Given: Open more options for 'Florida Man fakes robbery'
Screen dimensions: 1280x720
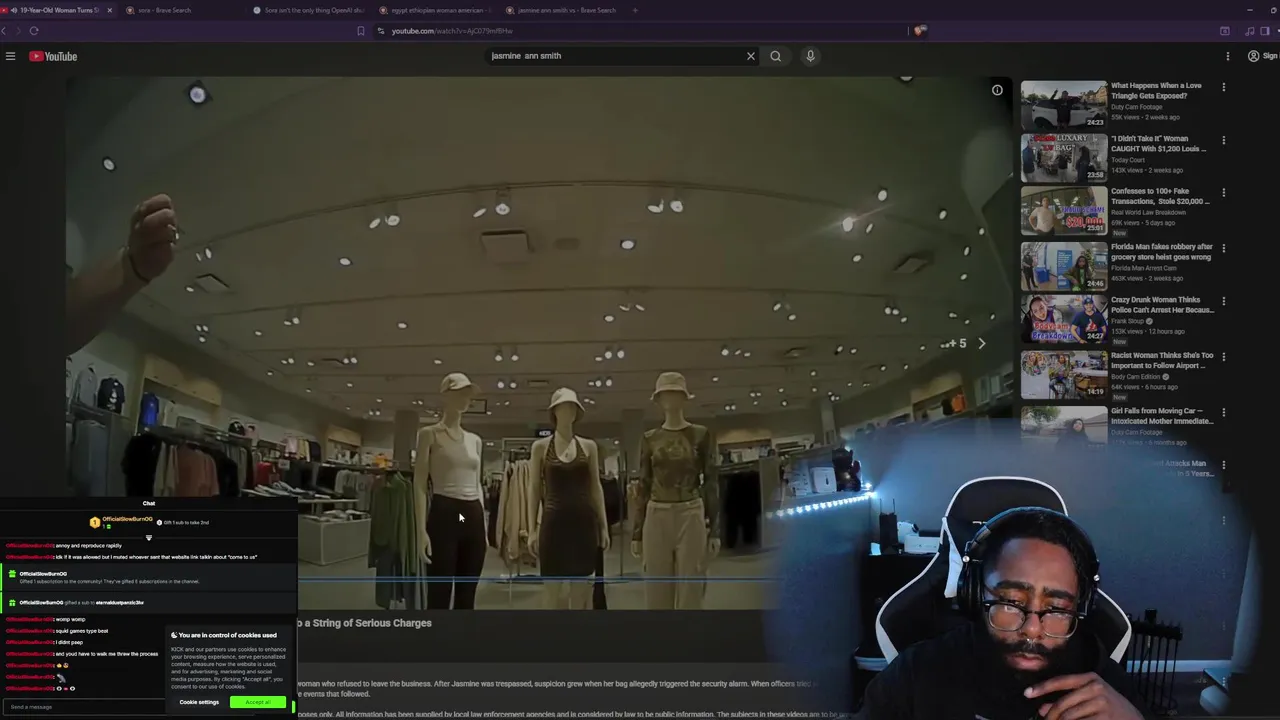Looking at the screenshot, I should point(1224,248).
